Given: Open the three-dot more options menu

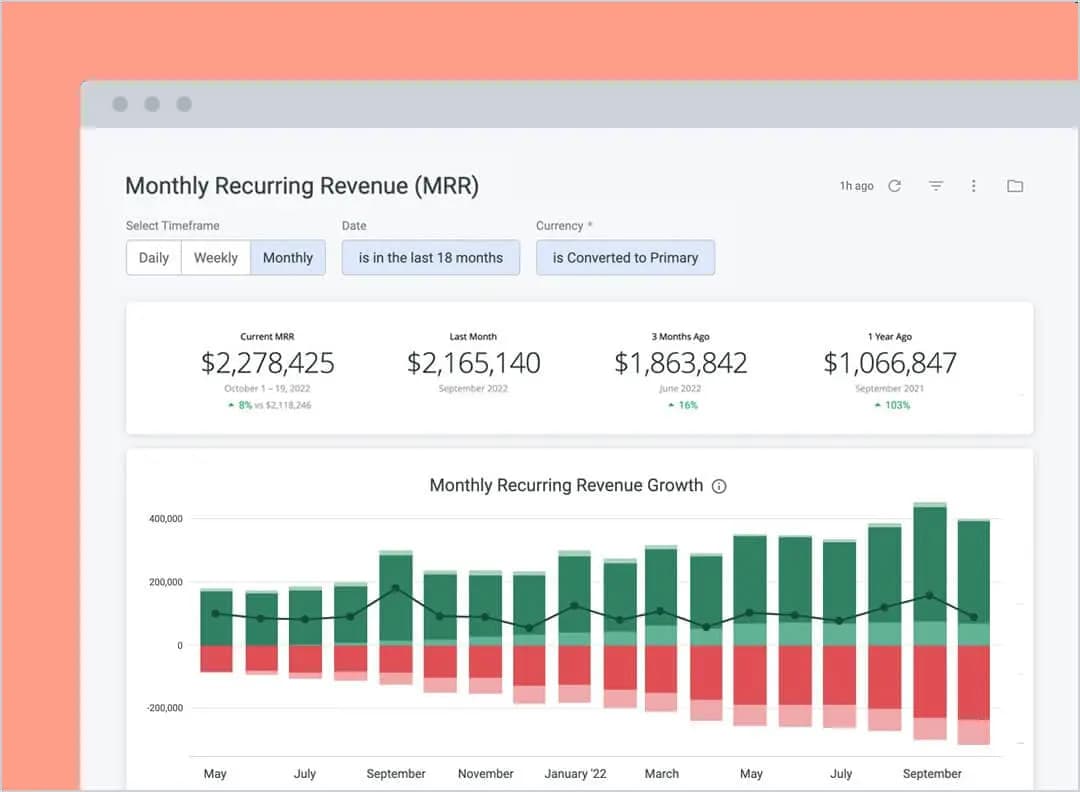Looking at the screenshot, I should coord(974,186).
